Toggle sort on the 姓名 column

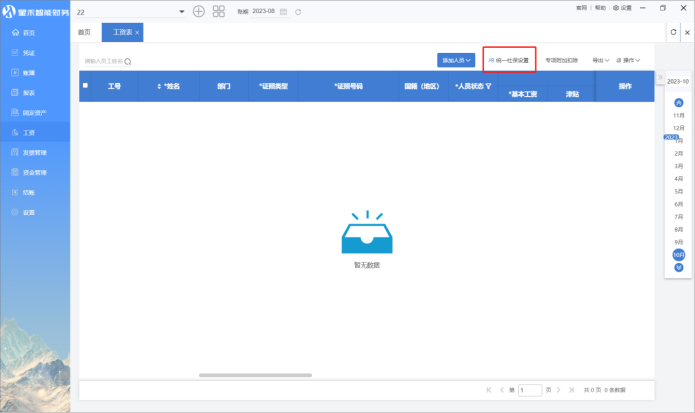[159, 86]
